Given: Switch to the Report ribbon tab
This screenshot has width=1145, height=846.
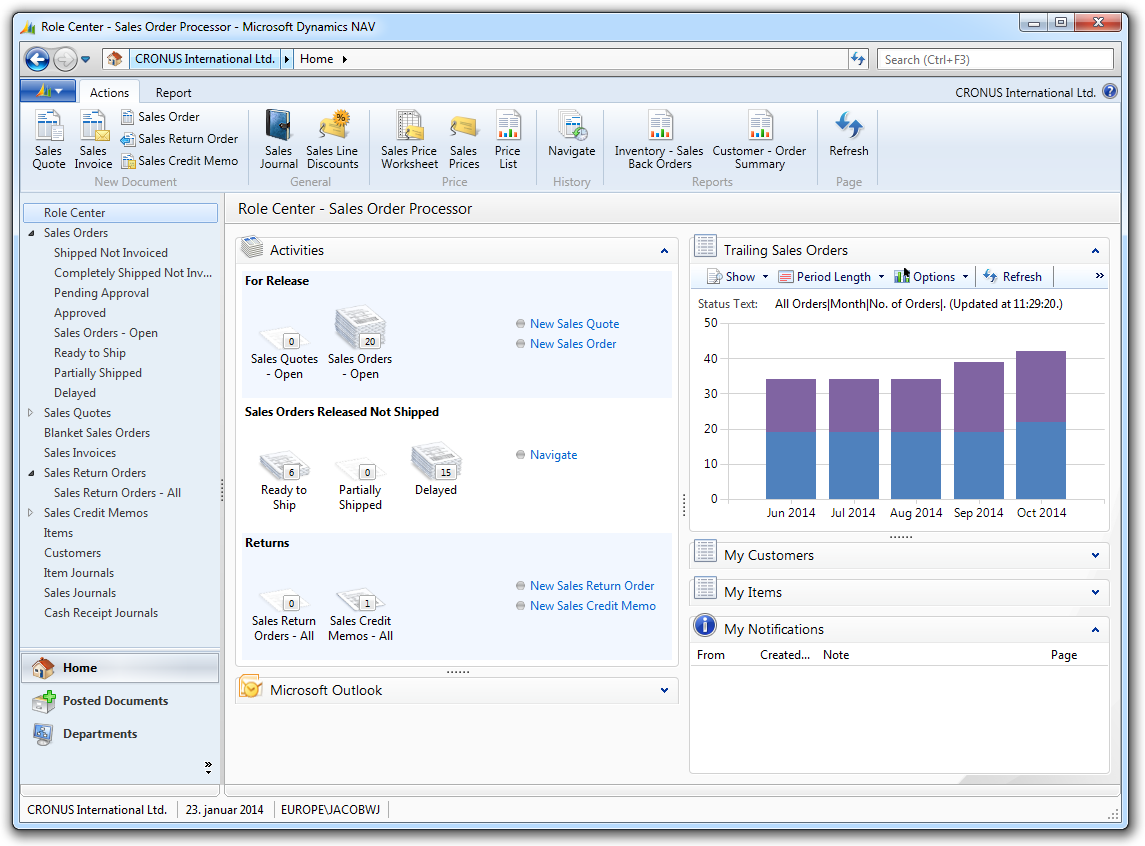Looking at the screenshot, I should coord(173,93).
